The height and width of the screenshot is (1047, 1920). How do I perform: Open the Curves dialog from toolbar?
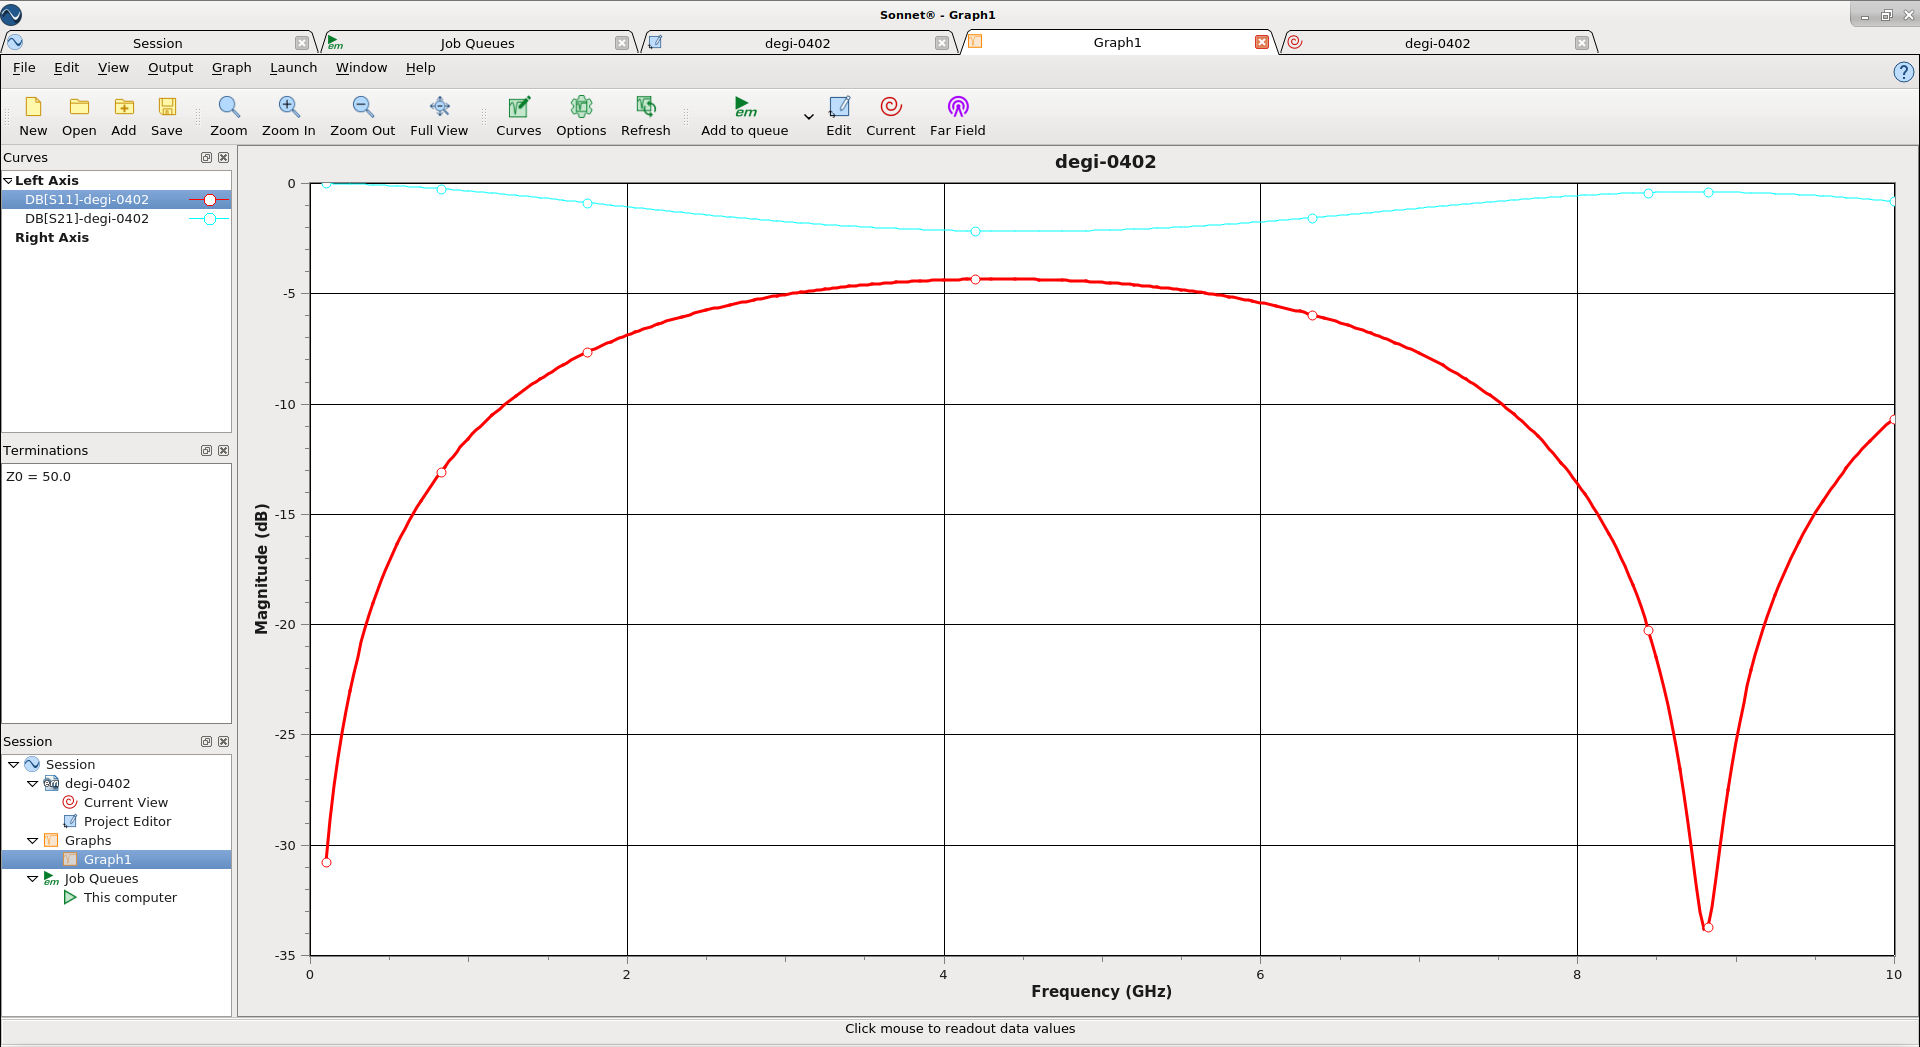tap(519, 116)
